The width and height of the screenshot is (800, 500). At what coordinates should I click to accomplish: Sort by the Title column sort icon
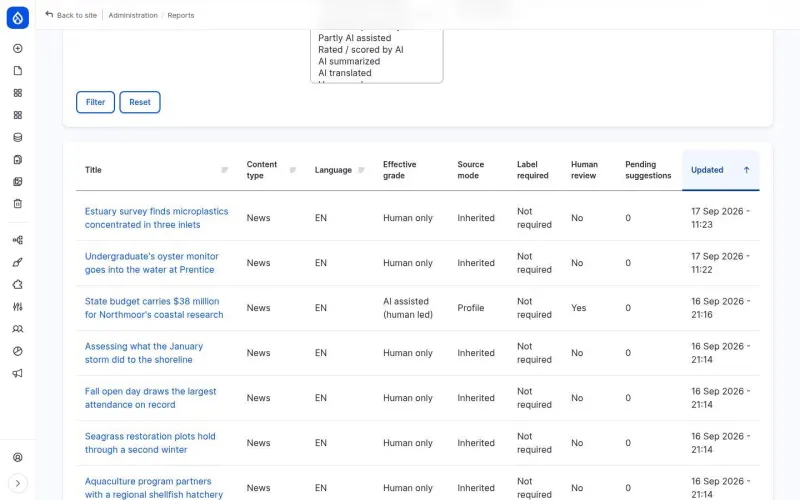(x=224, y=170)
